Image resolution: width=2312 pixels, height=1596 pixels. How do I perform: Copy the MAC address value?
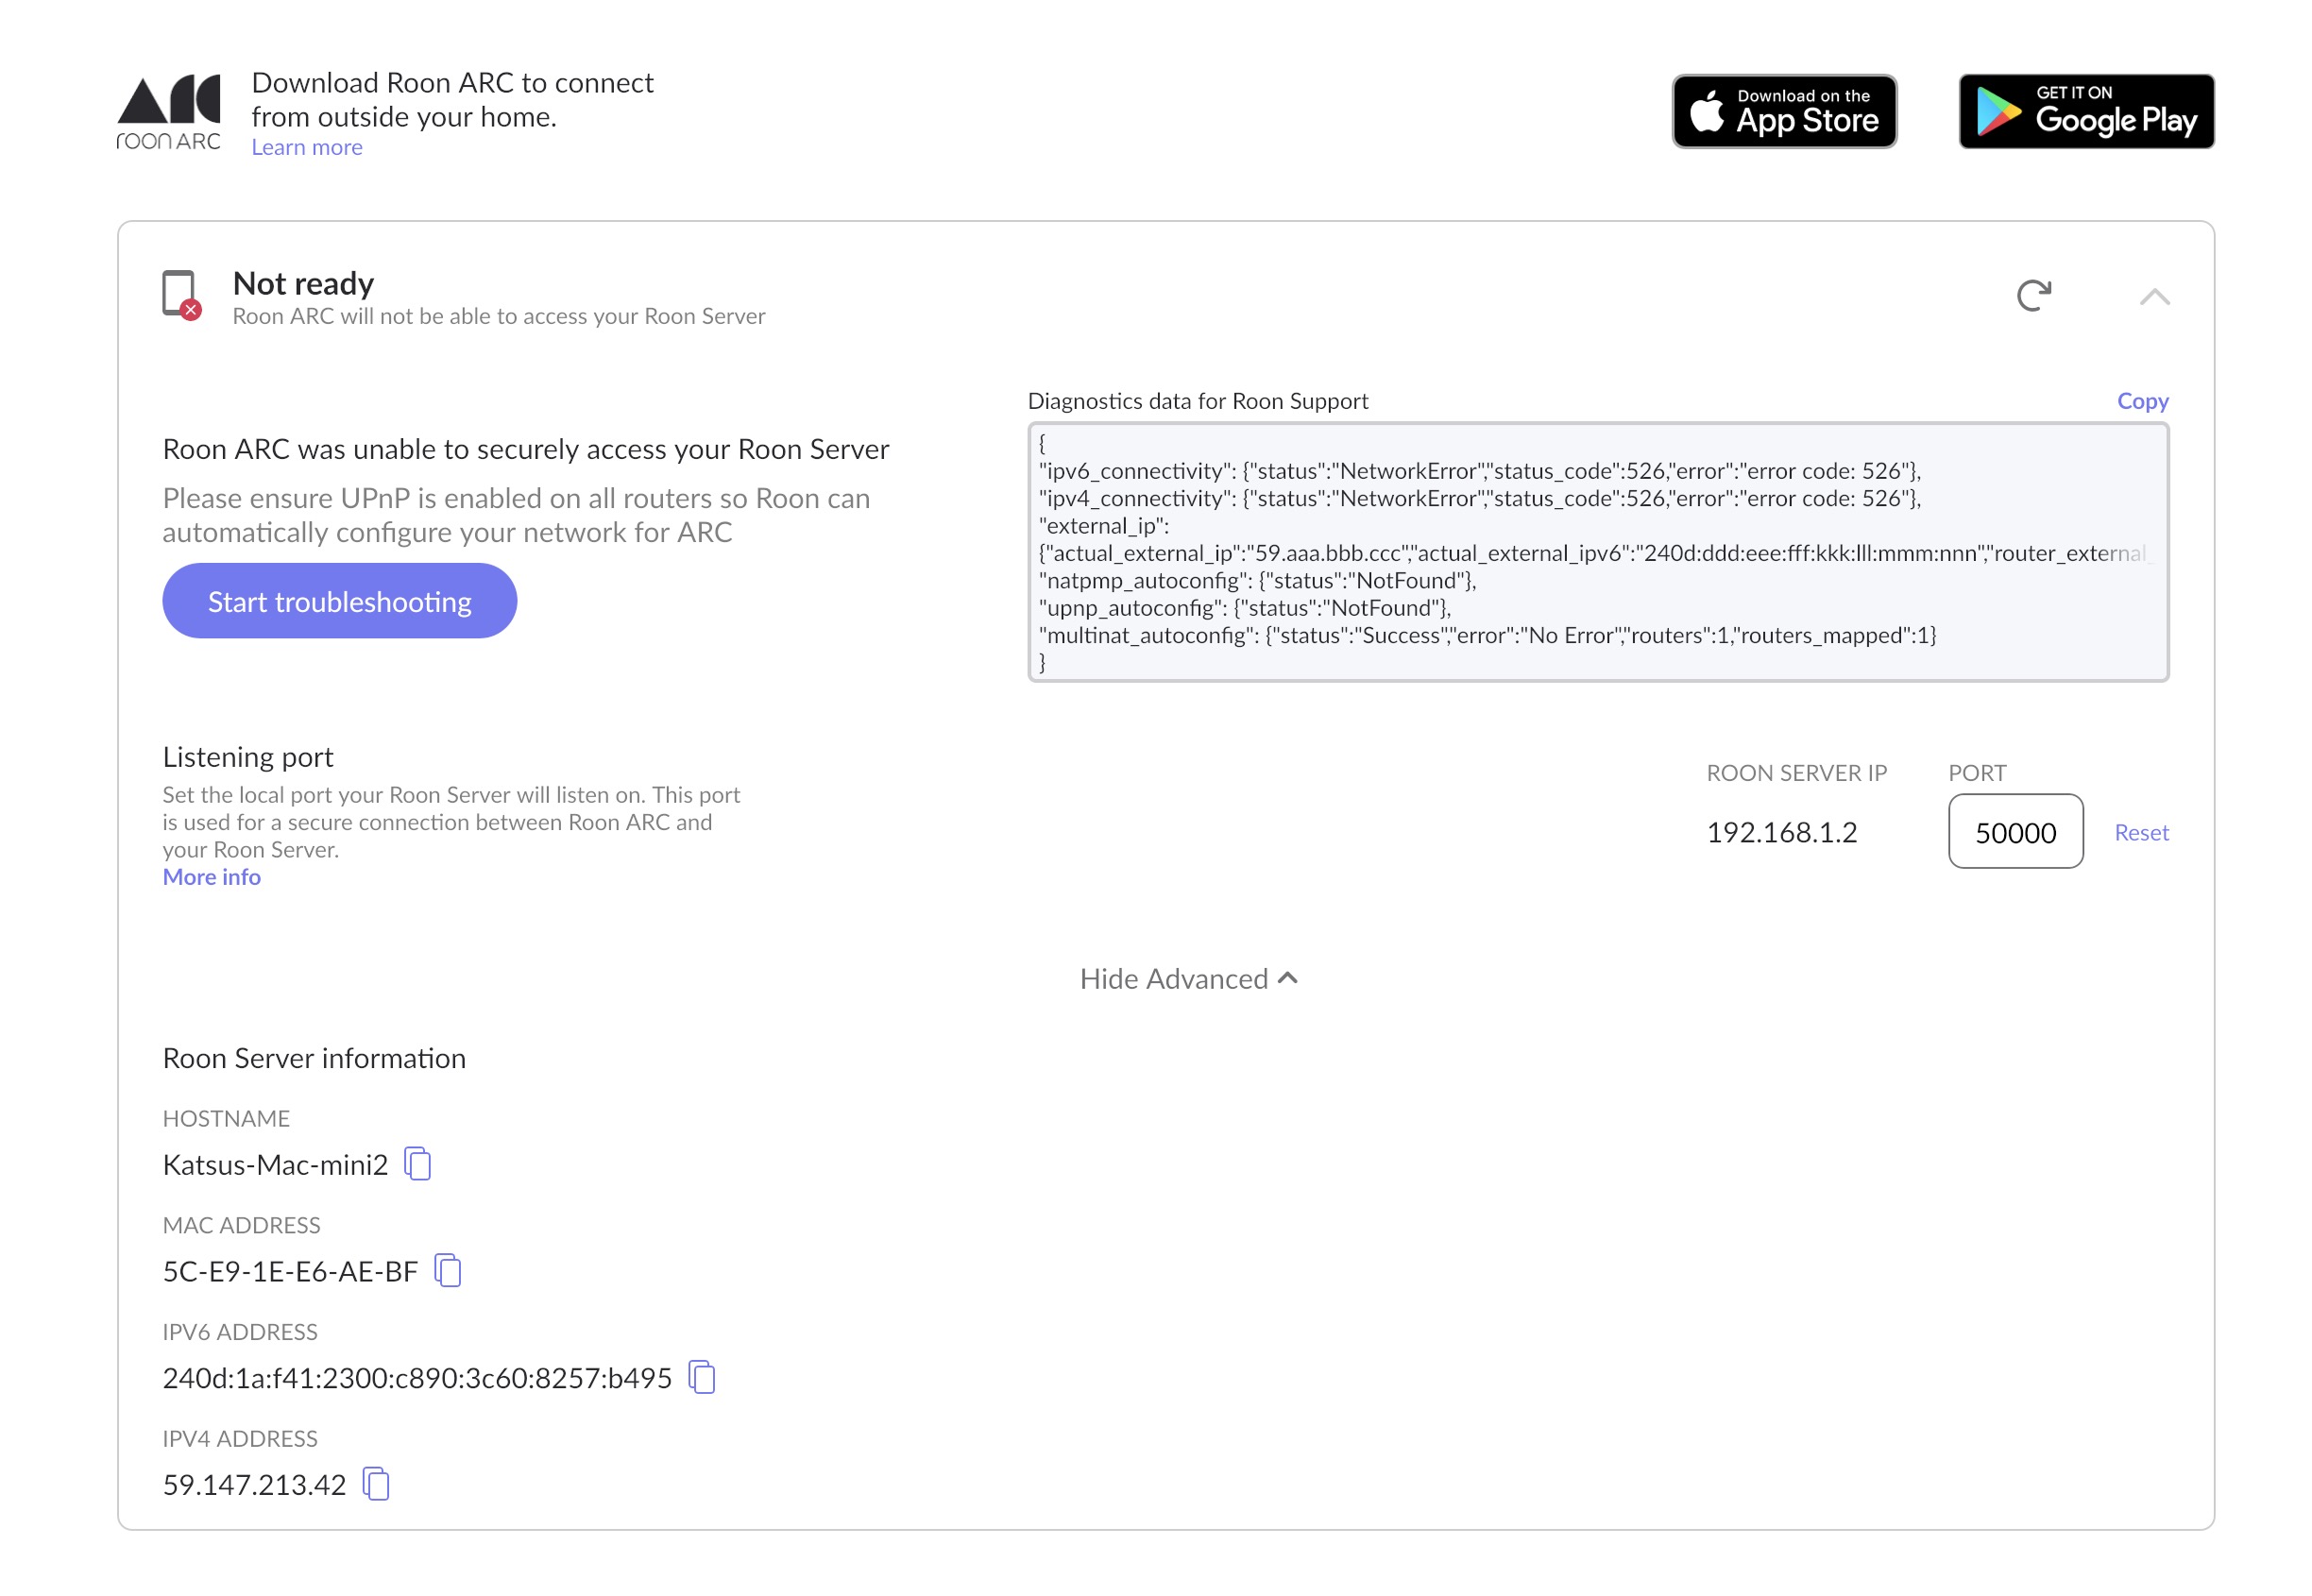(448, 1270)
